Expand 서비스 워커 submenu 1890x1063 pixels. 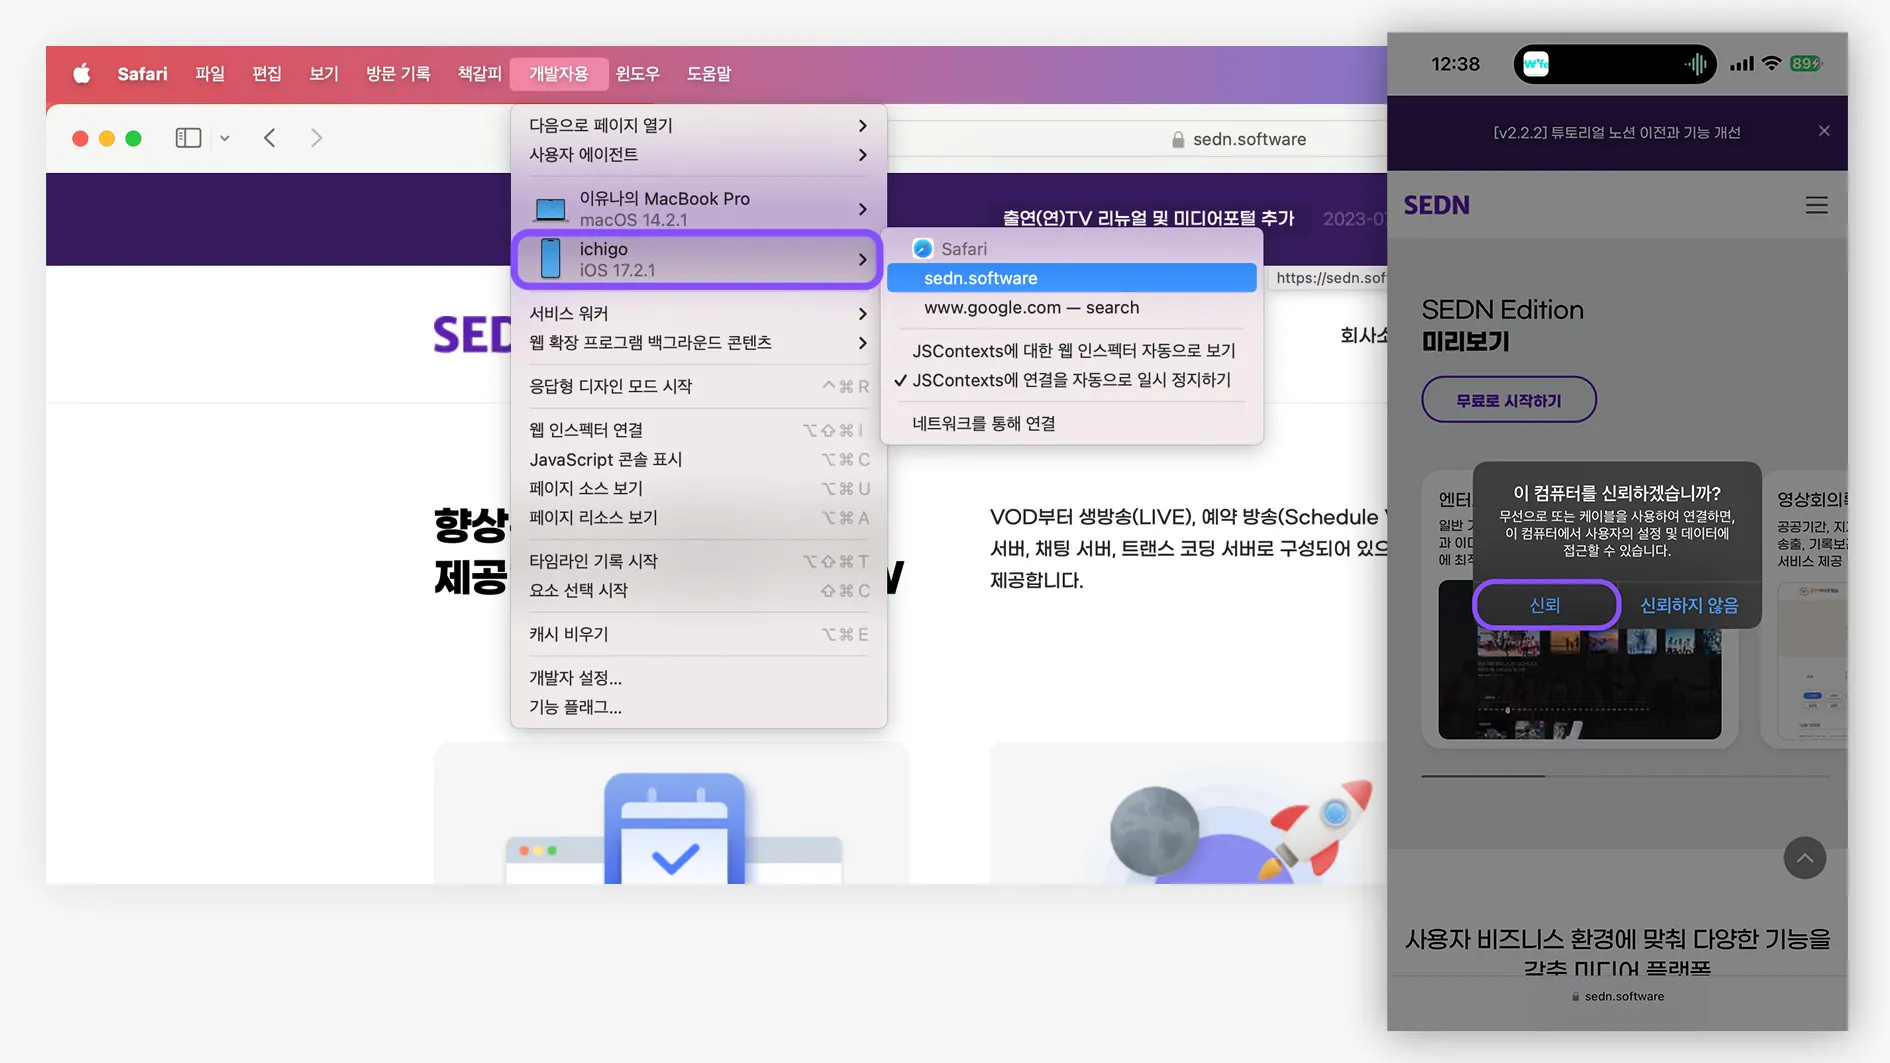[x=698, y=314]
